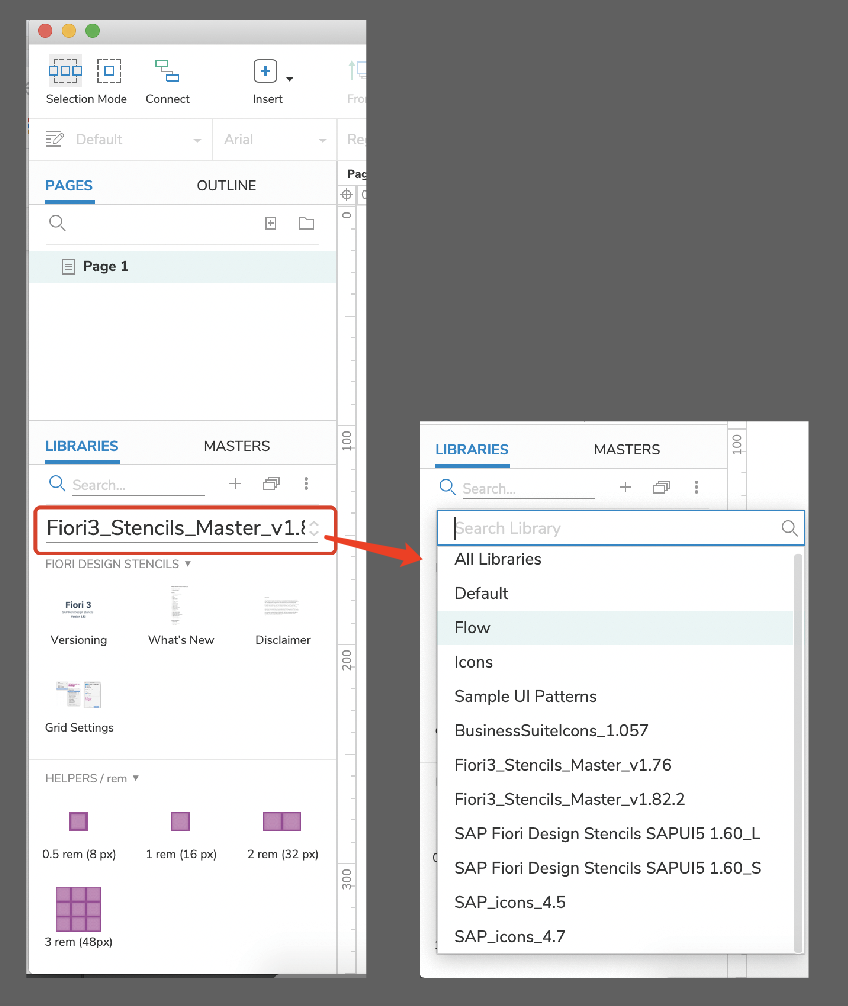
Task: Click the right panel Search field
Action: [x=529, y=489]
